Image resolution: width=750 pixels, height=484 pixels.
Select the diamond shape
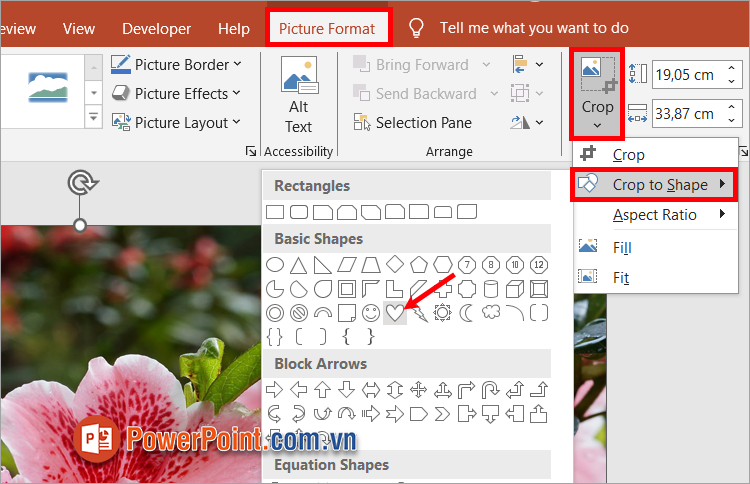[x=395, y=264]
